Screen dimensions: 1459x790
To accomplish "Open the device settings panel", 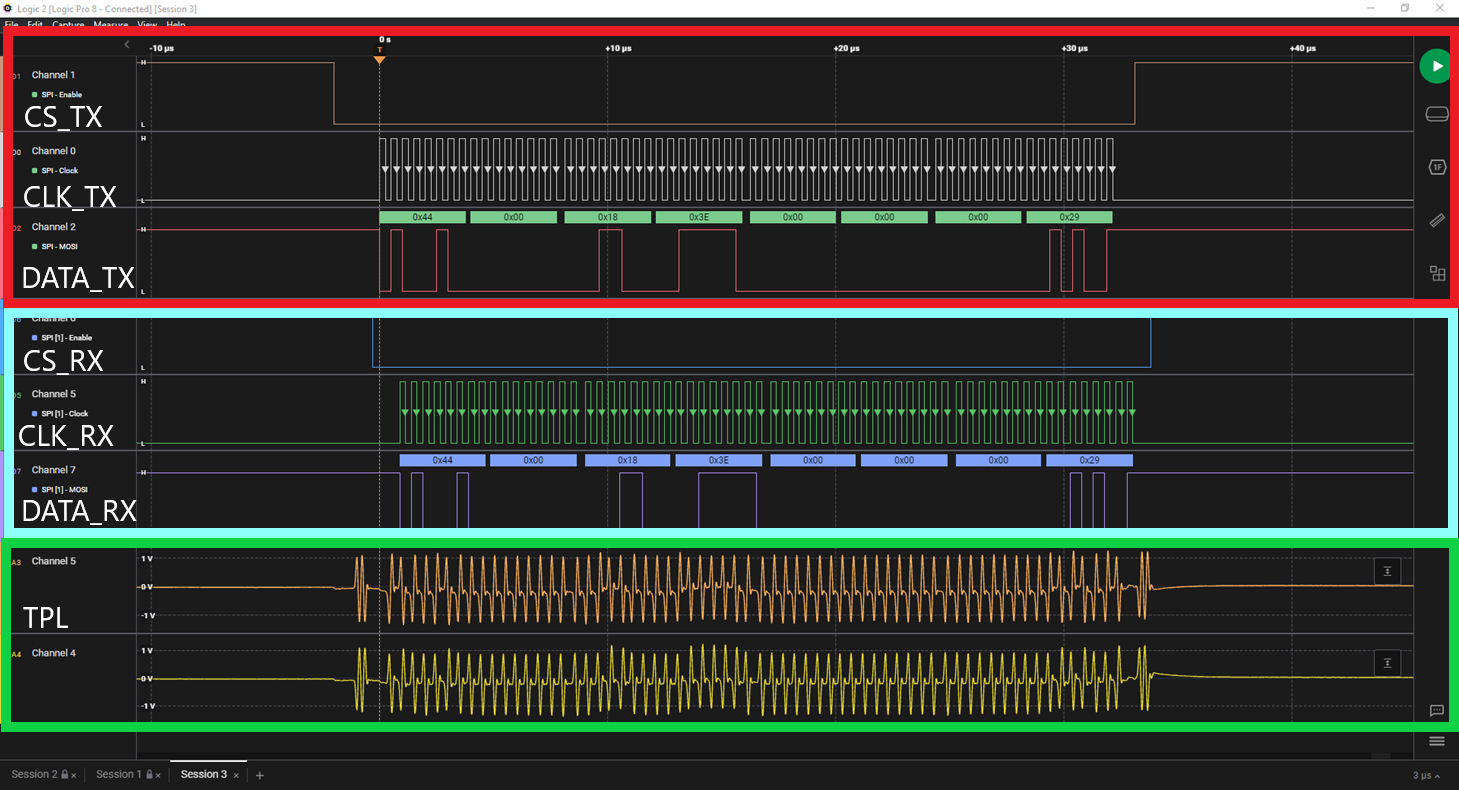I will coord(1436,113).
